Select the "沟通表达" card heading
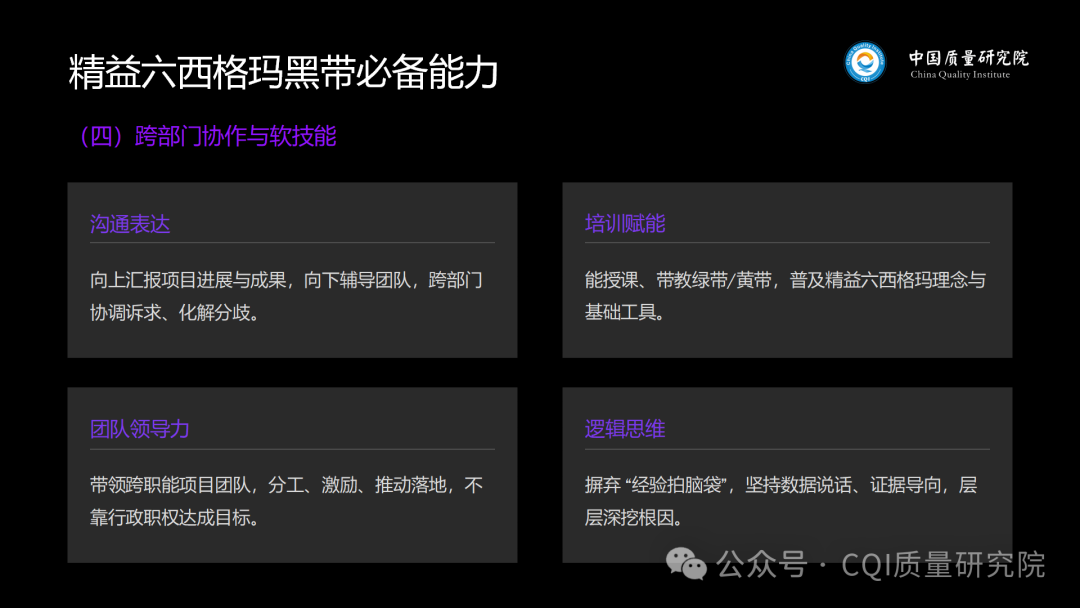Screen dimensions: 1080x608 [130, 224]
